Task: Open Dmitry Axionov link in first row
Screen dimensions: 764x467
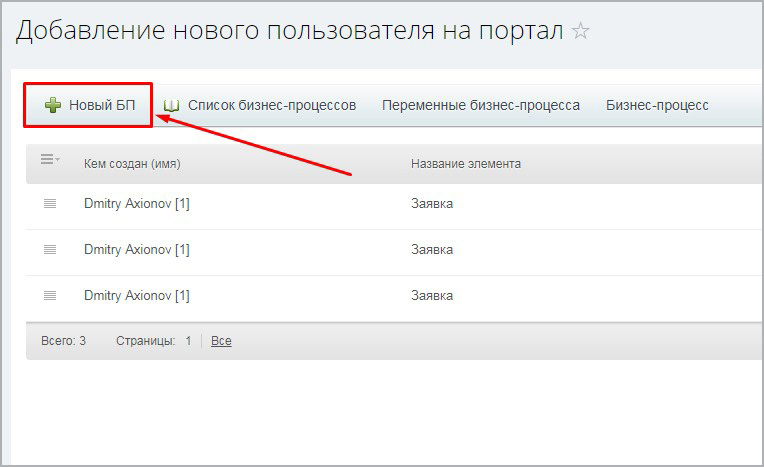Action: pos(137,204)
